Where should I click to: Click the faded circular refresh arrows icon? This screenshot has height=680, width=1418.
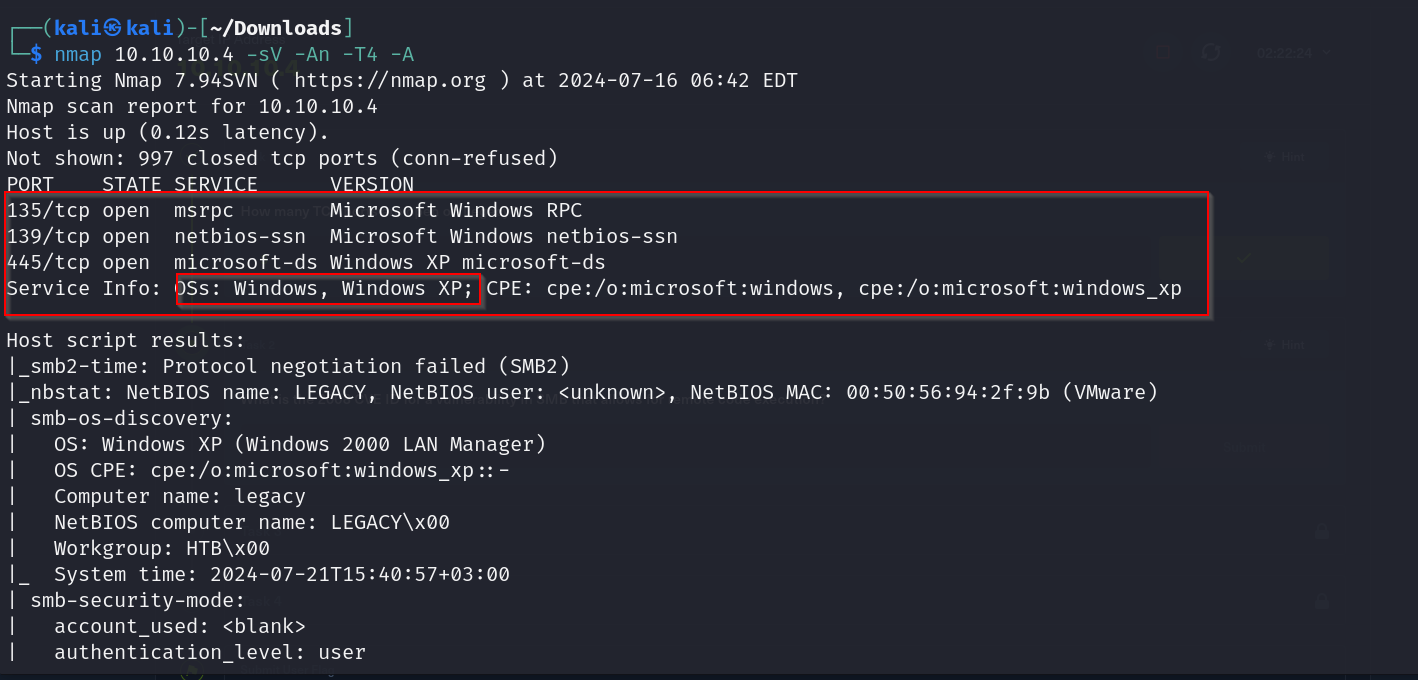point(1211,52)
